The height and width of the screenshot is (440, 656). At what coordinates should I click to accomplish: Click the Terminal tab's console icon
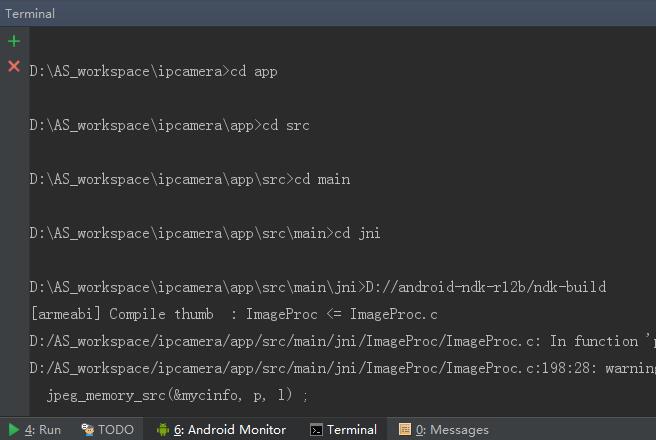pyautogui.click(x=316, y=430)
